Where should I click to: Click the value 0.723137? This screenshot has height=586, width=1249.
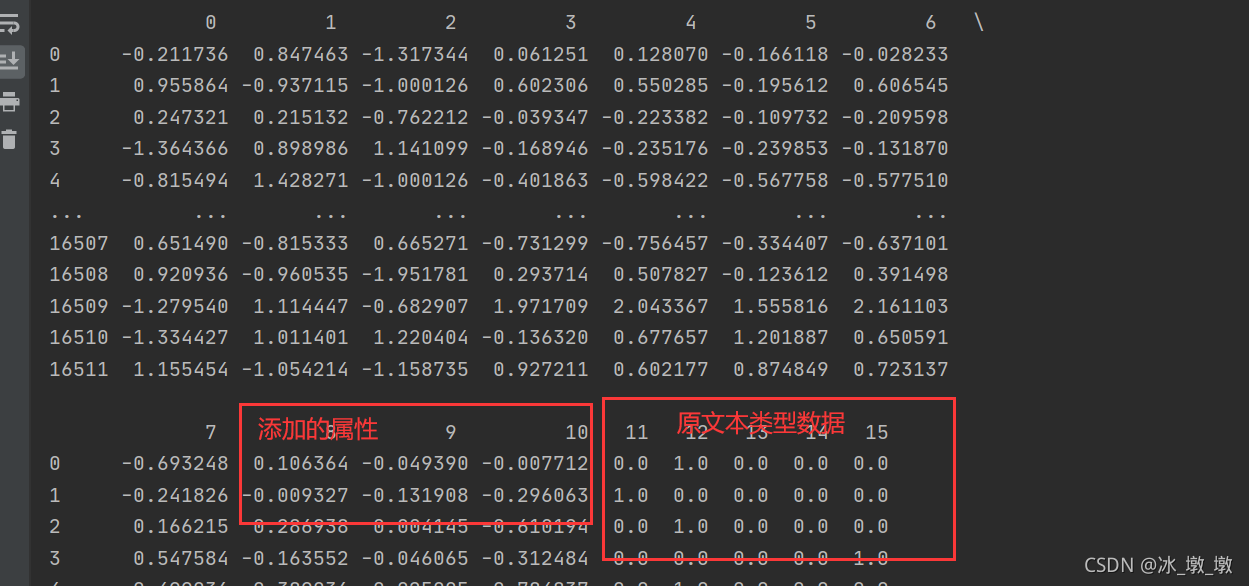(901, 369)
